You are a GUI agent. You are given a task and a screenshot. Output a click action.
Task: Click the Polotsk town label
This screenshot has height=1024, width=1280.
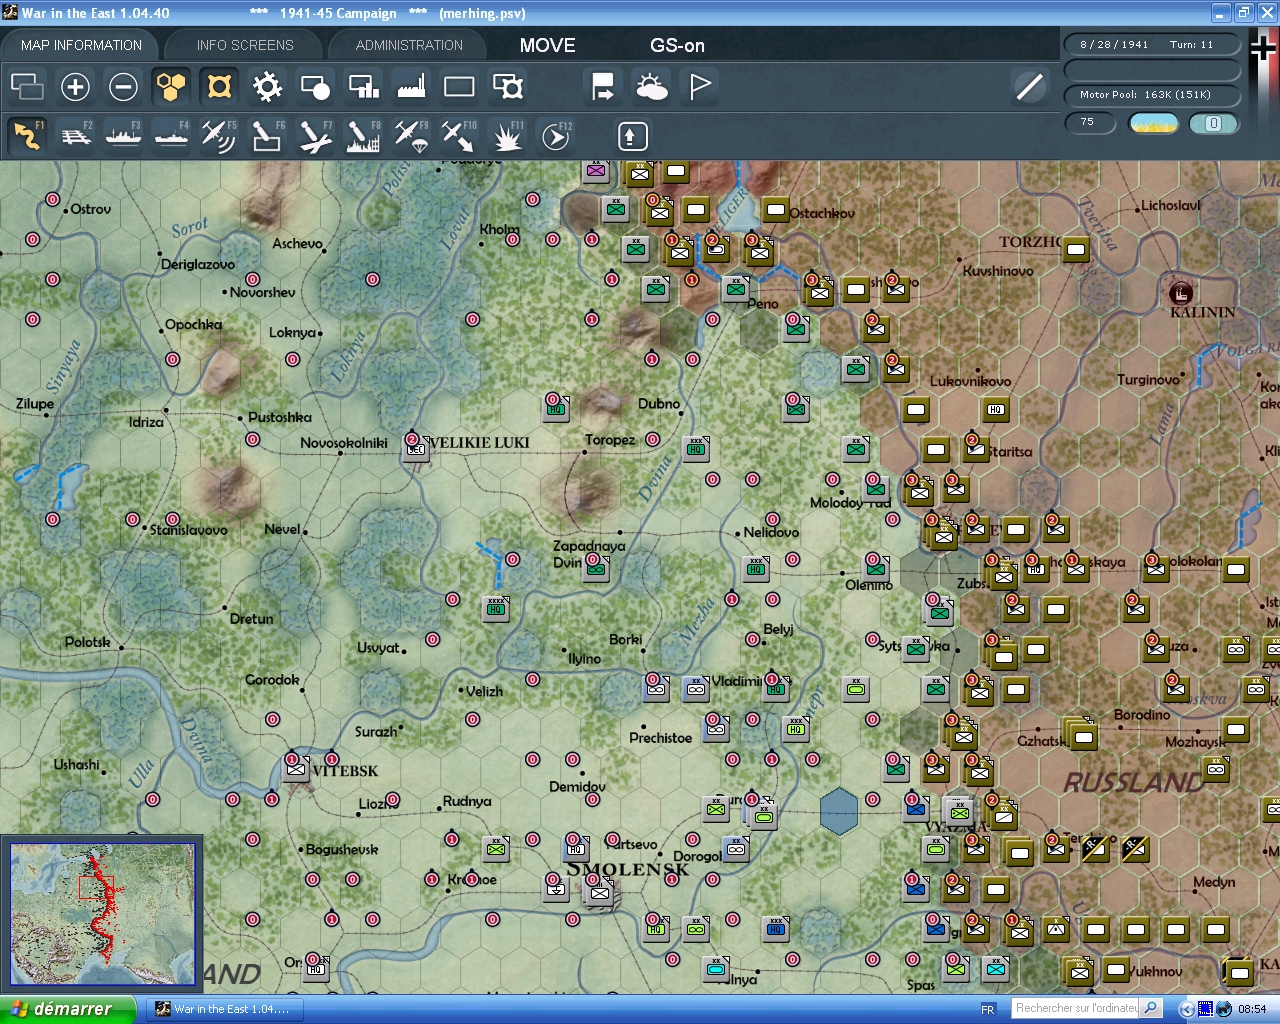click(88, 642)
